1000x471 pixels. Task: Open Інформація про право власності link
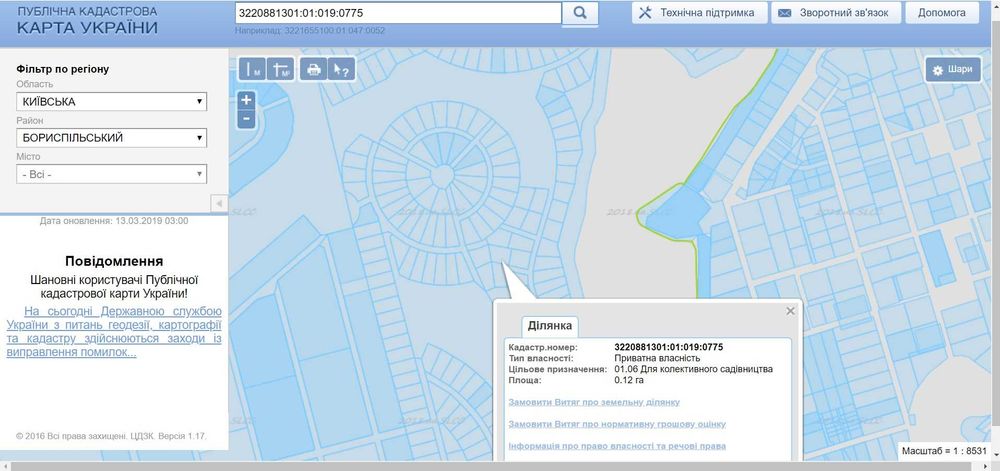coord(617,446)
